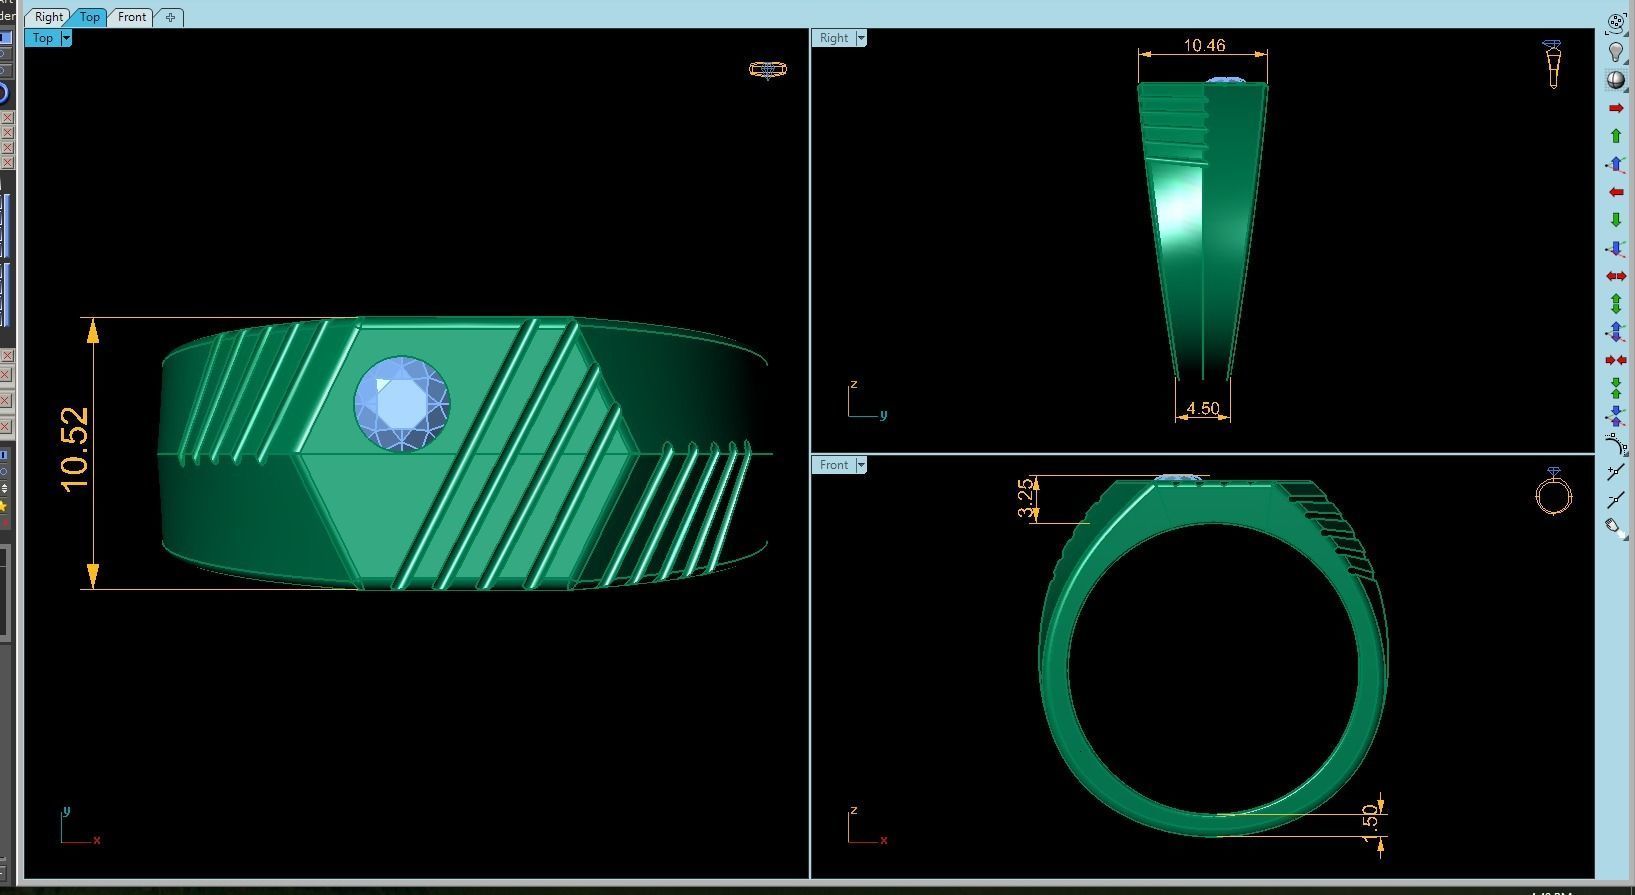Image resolution: width=1635 pixels, height=895 pixels.
Task: Select the 10.46 width dimension
Action: click(x=1204, y=45)
